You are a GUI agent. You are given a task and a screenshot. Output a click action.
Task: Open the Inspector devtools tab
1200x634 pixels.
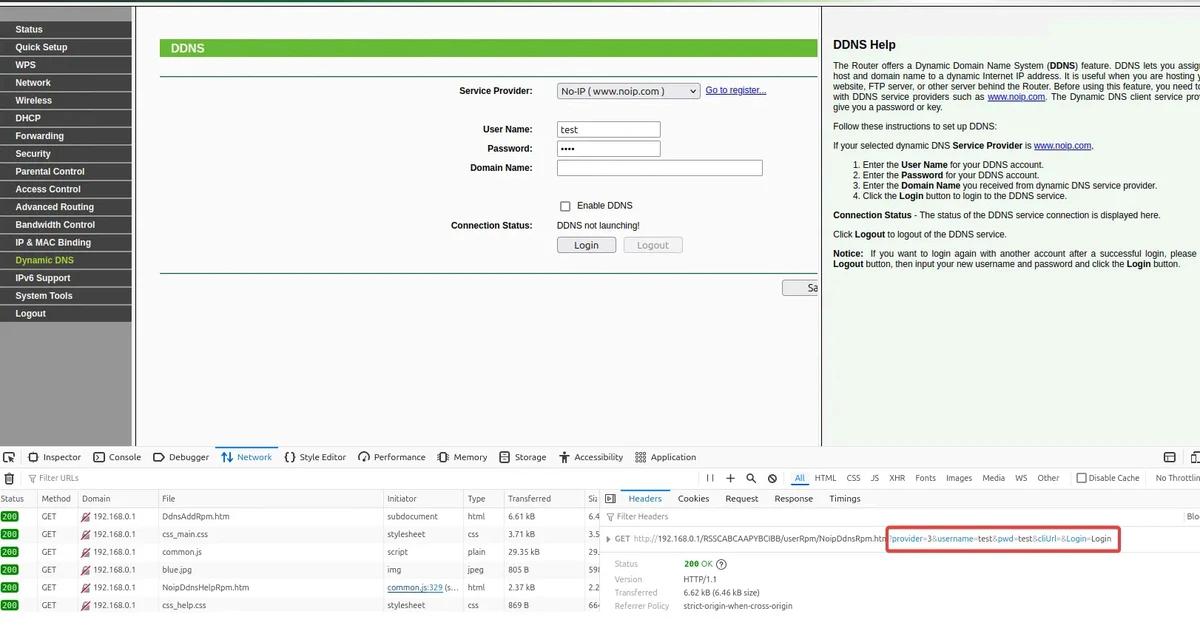pos(54,457)
